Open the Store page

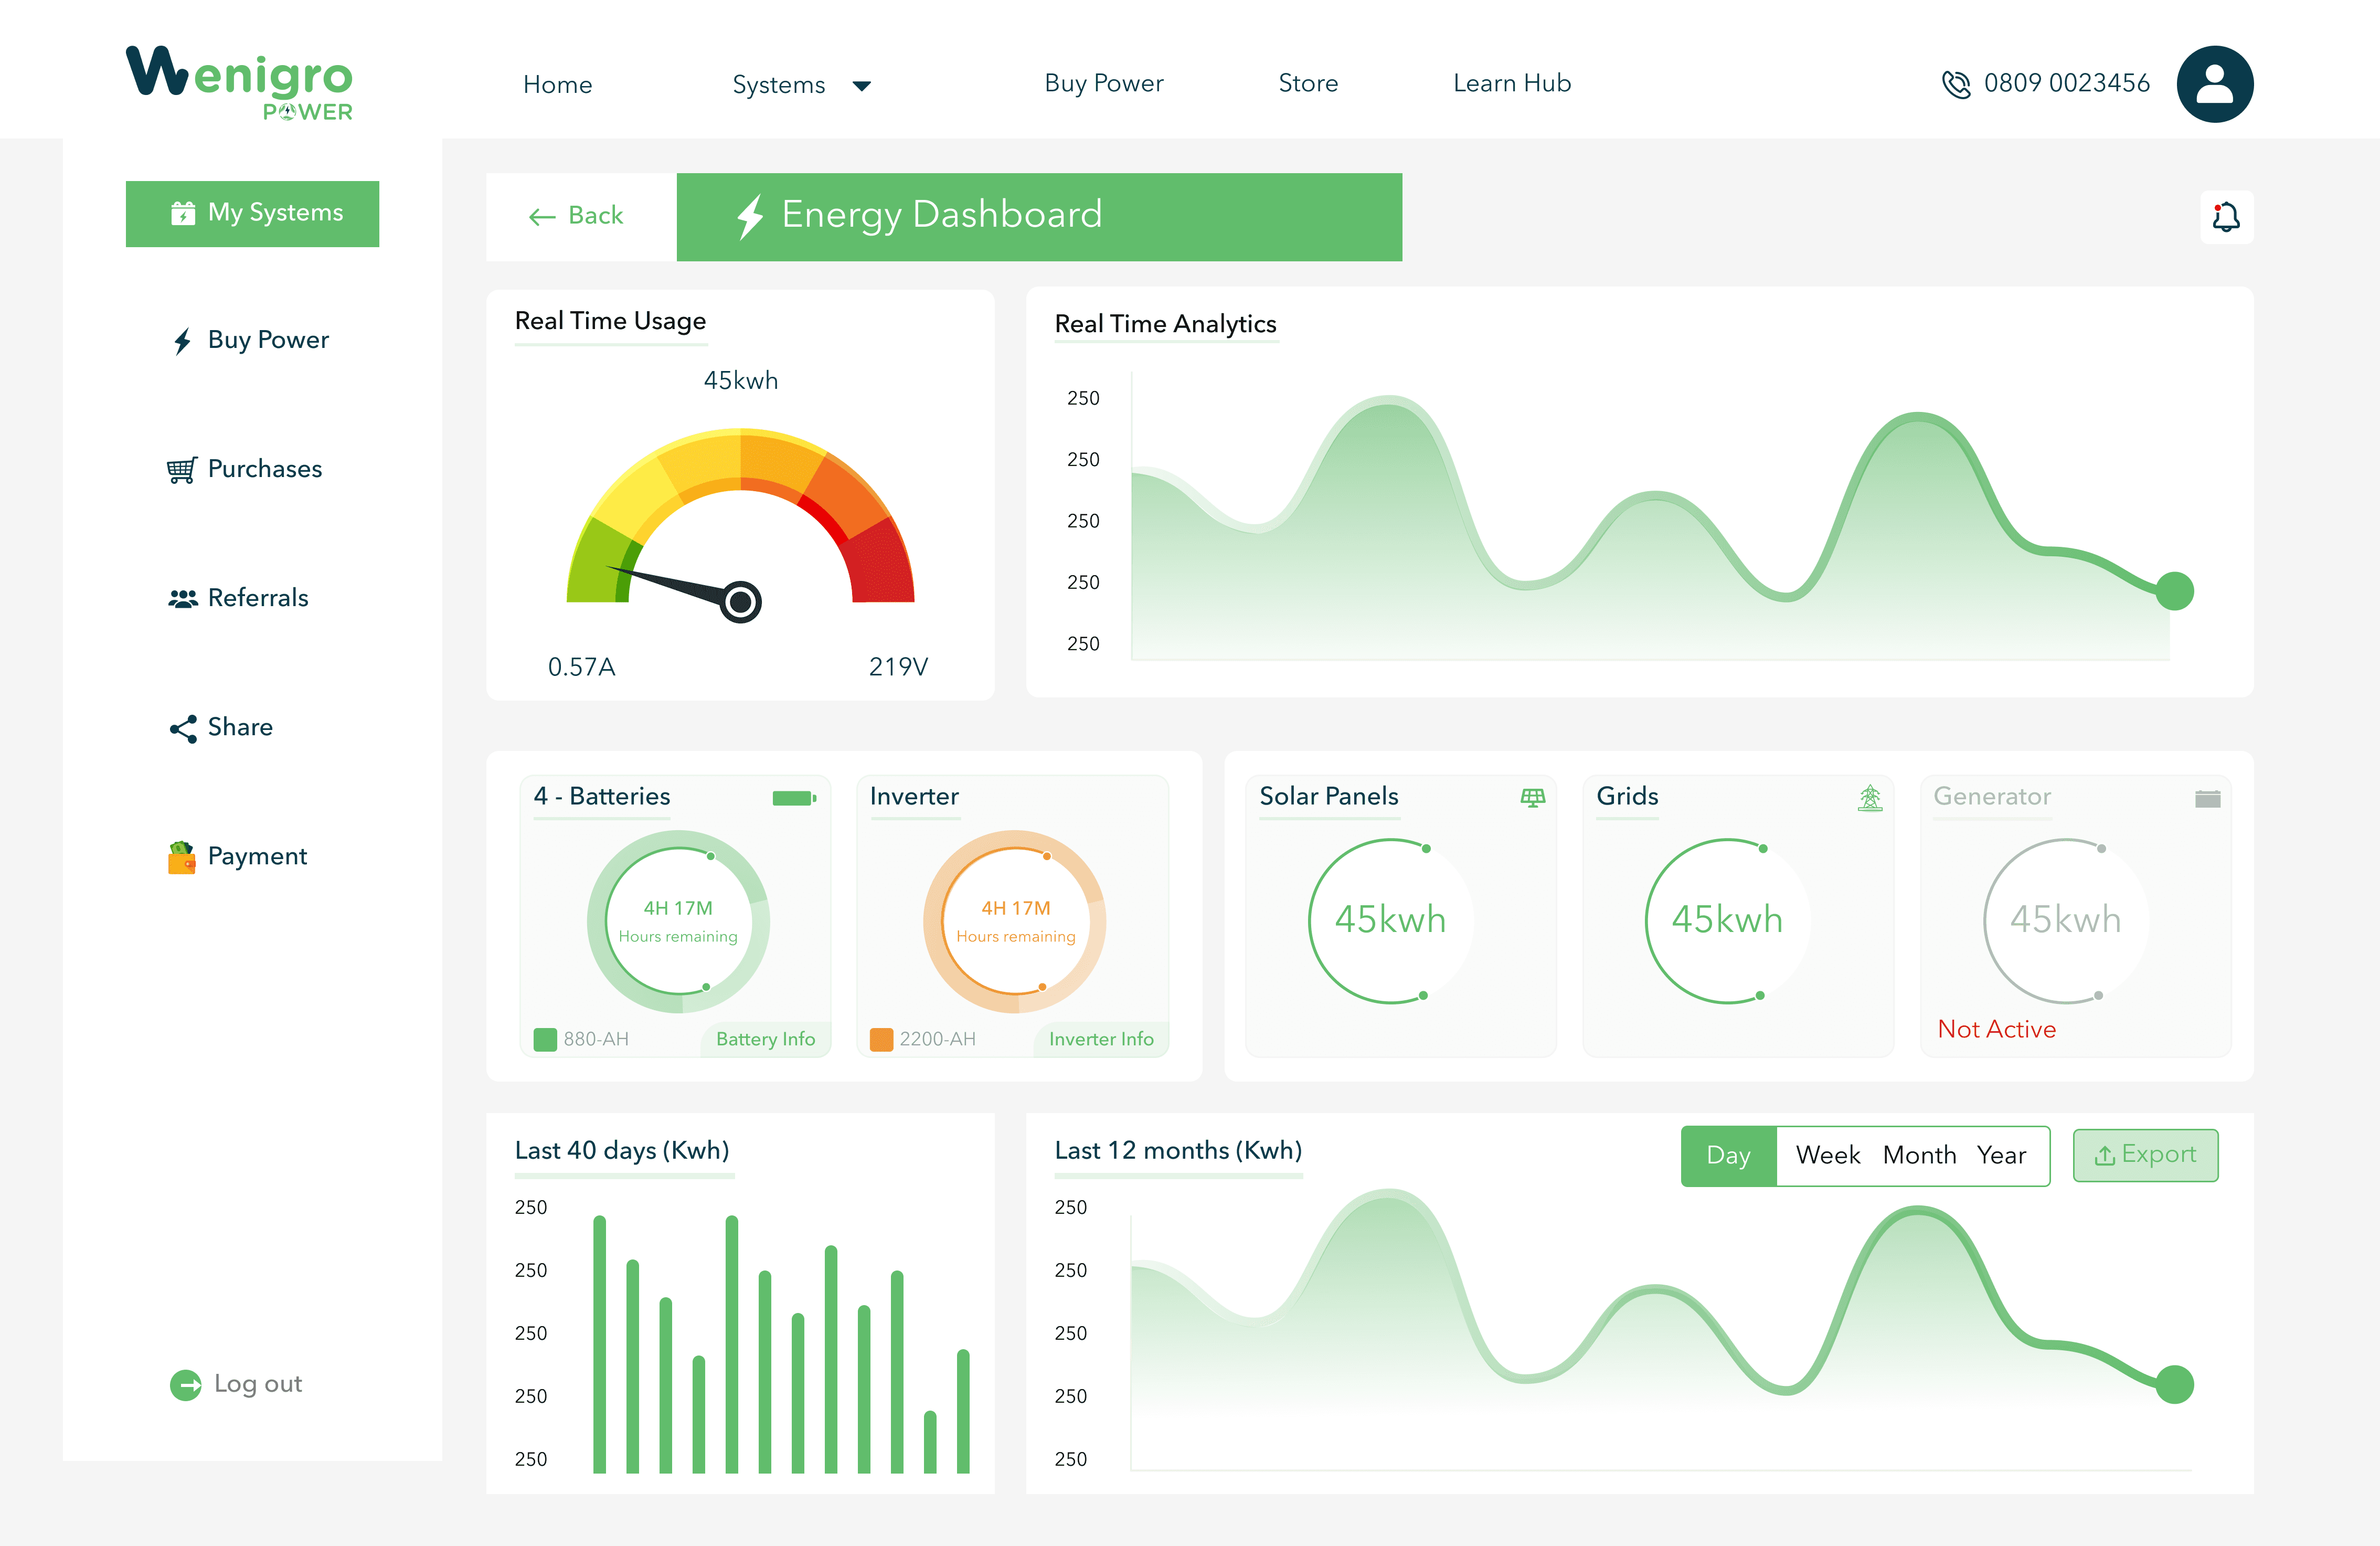coord(1307,84)
